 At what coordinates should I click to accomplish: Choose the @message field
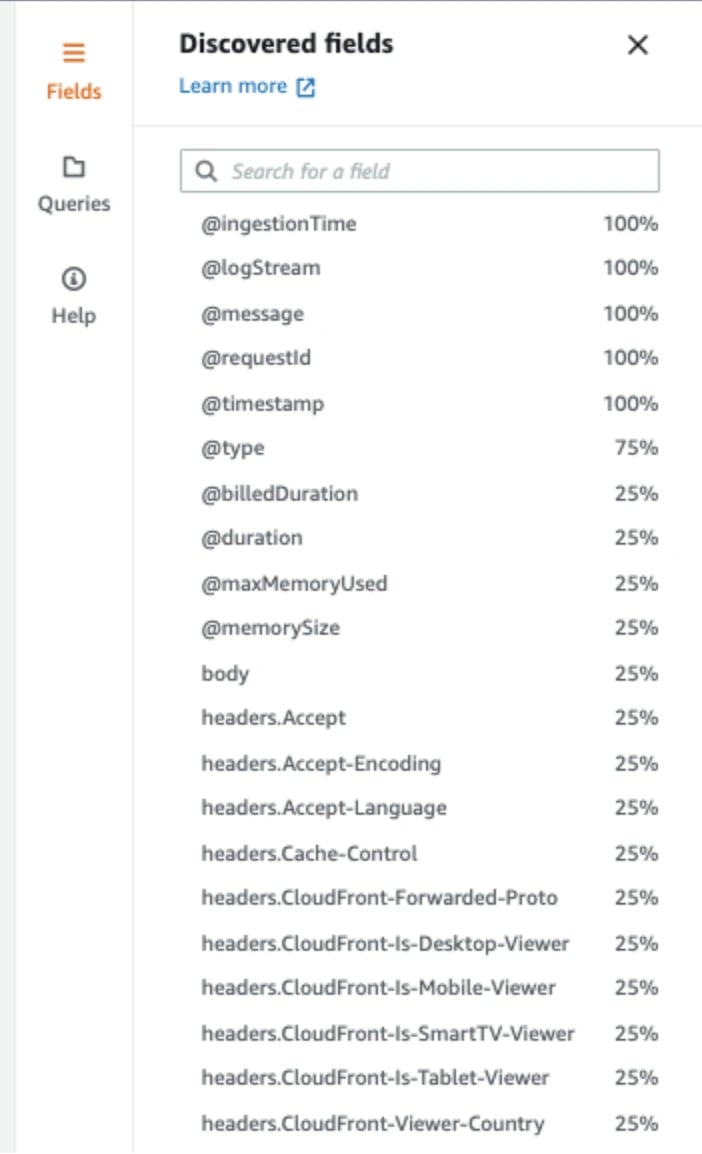(x=252, y=314)
